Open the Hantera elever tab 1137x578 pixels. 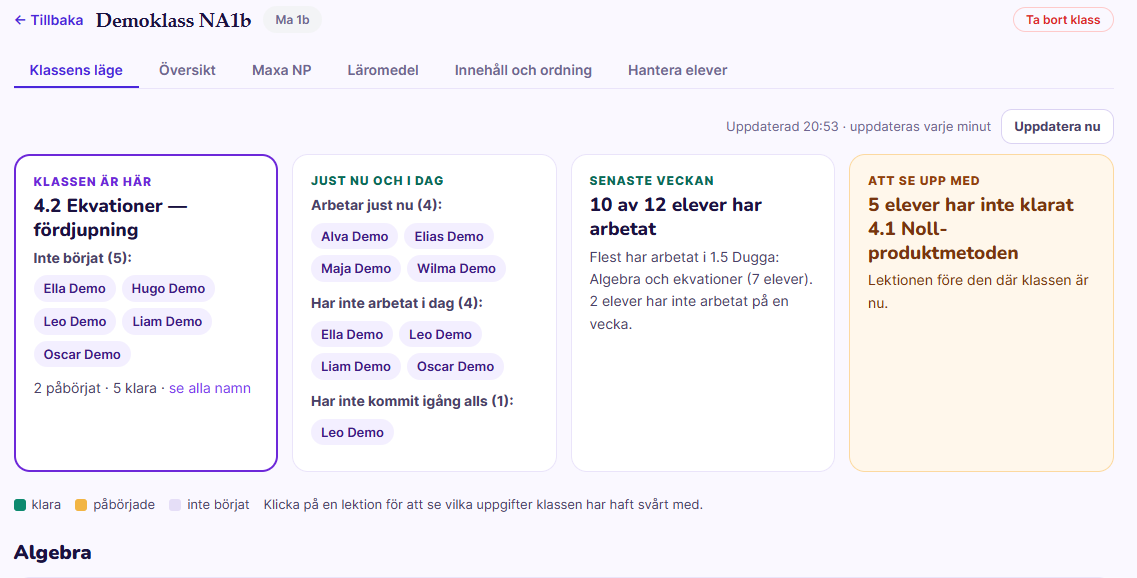coord(677,70)
